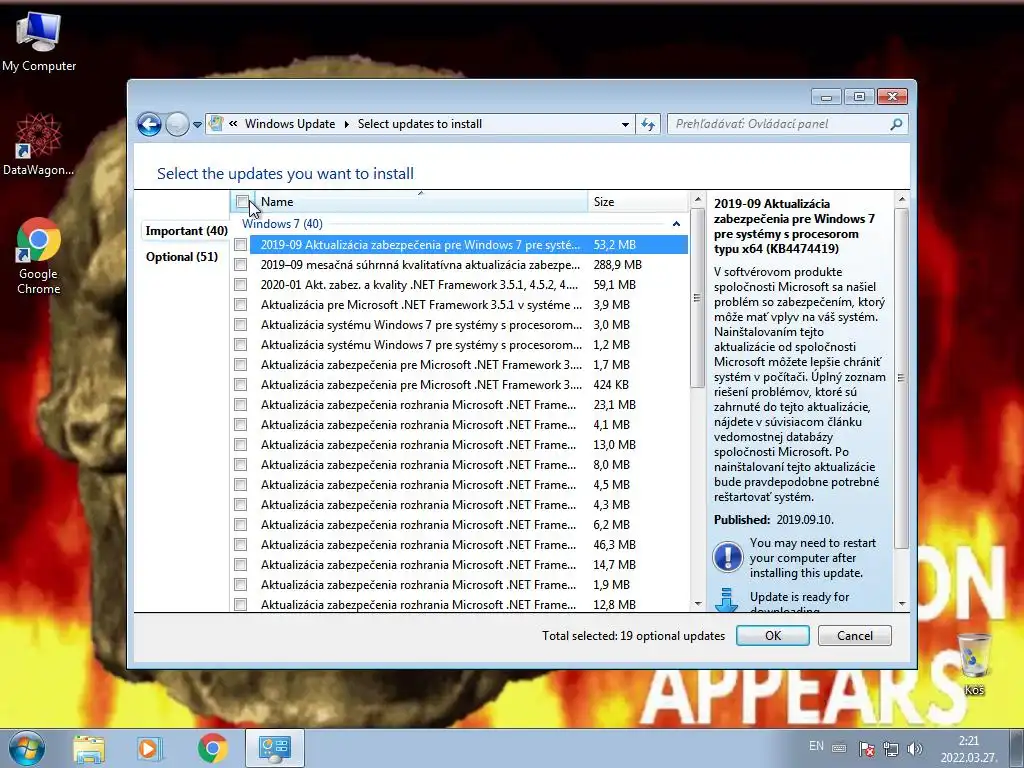
Task: Click the EN language indicator
Action: pyautogui.click(x=816, y=746)
